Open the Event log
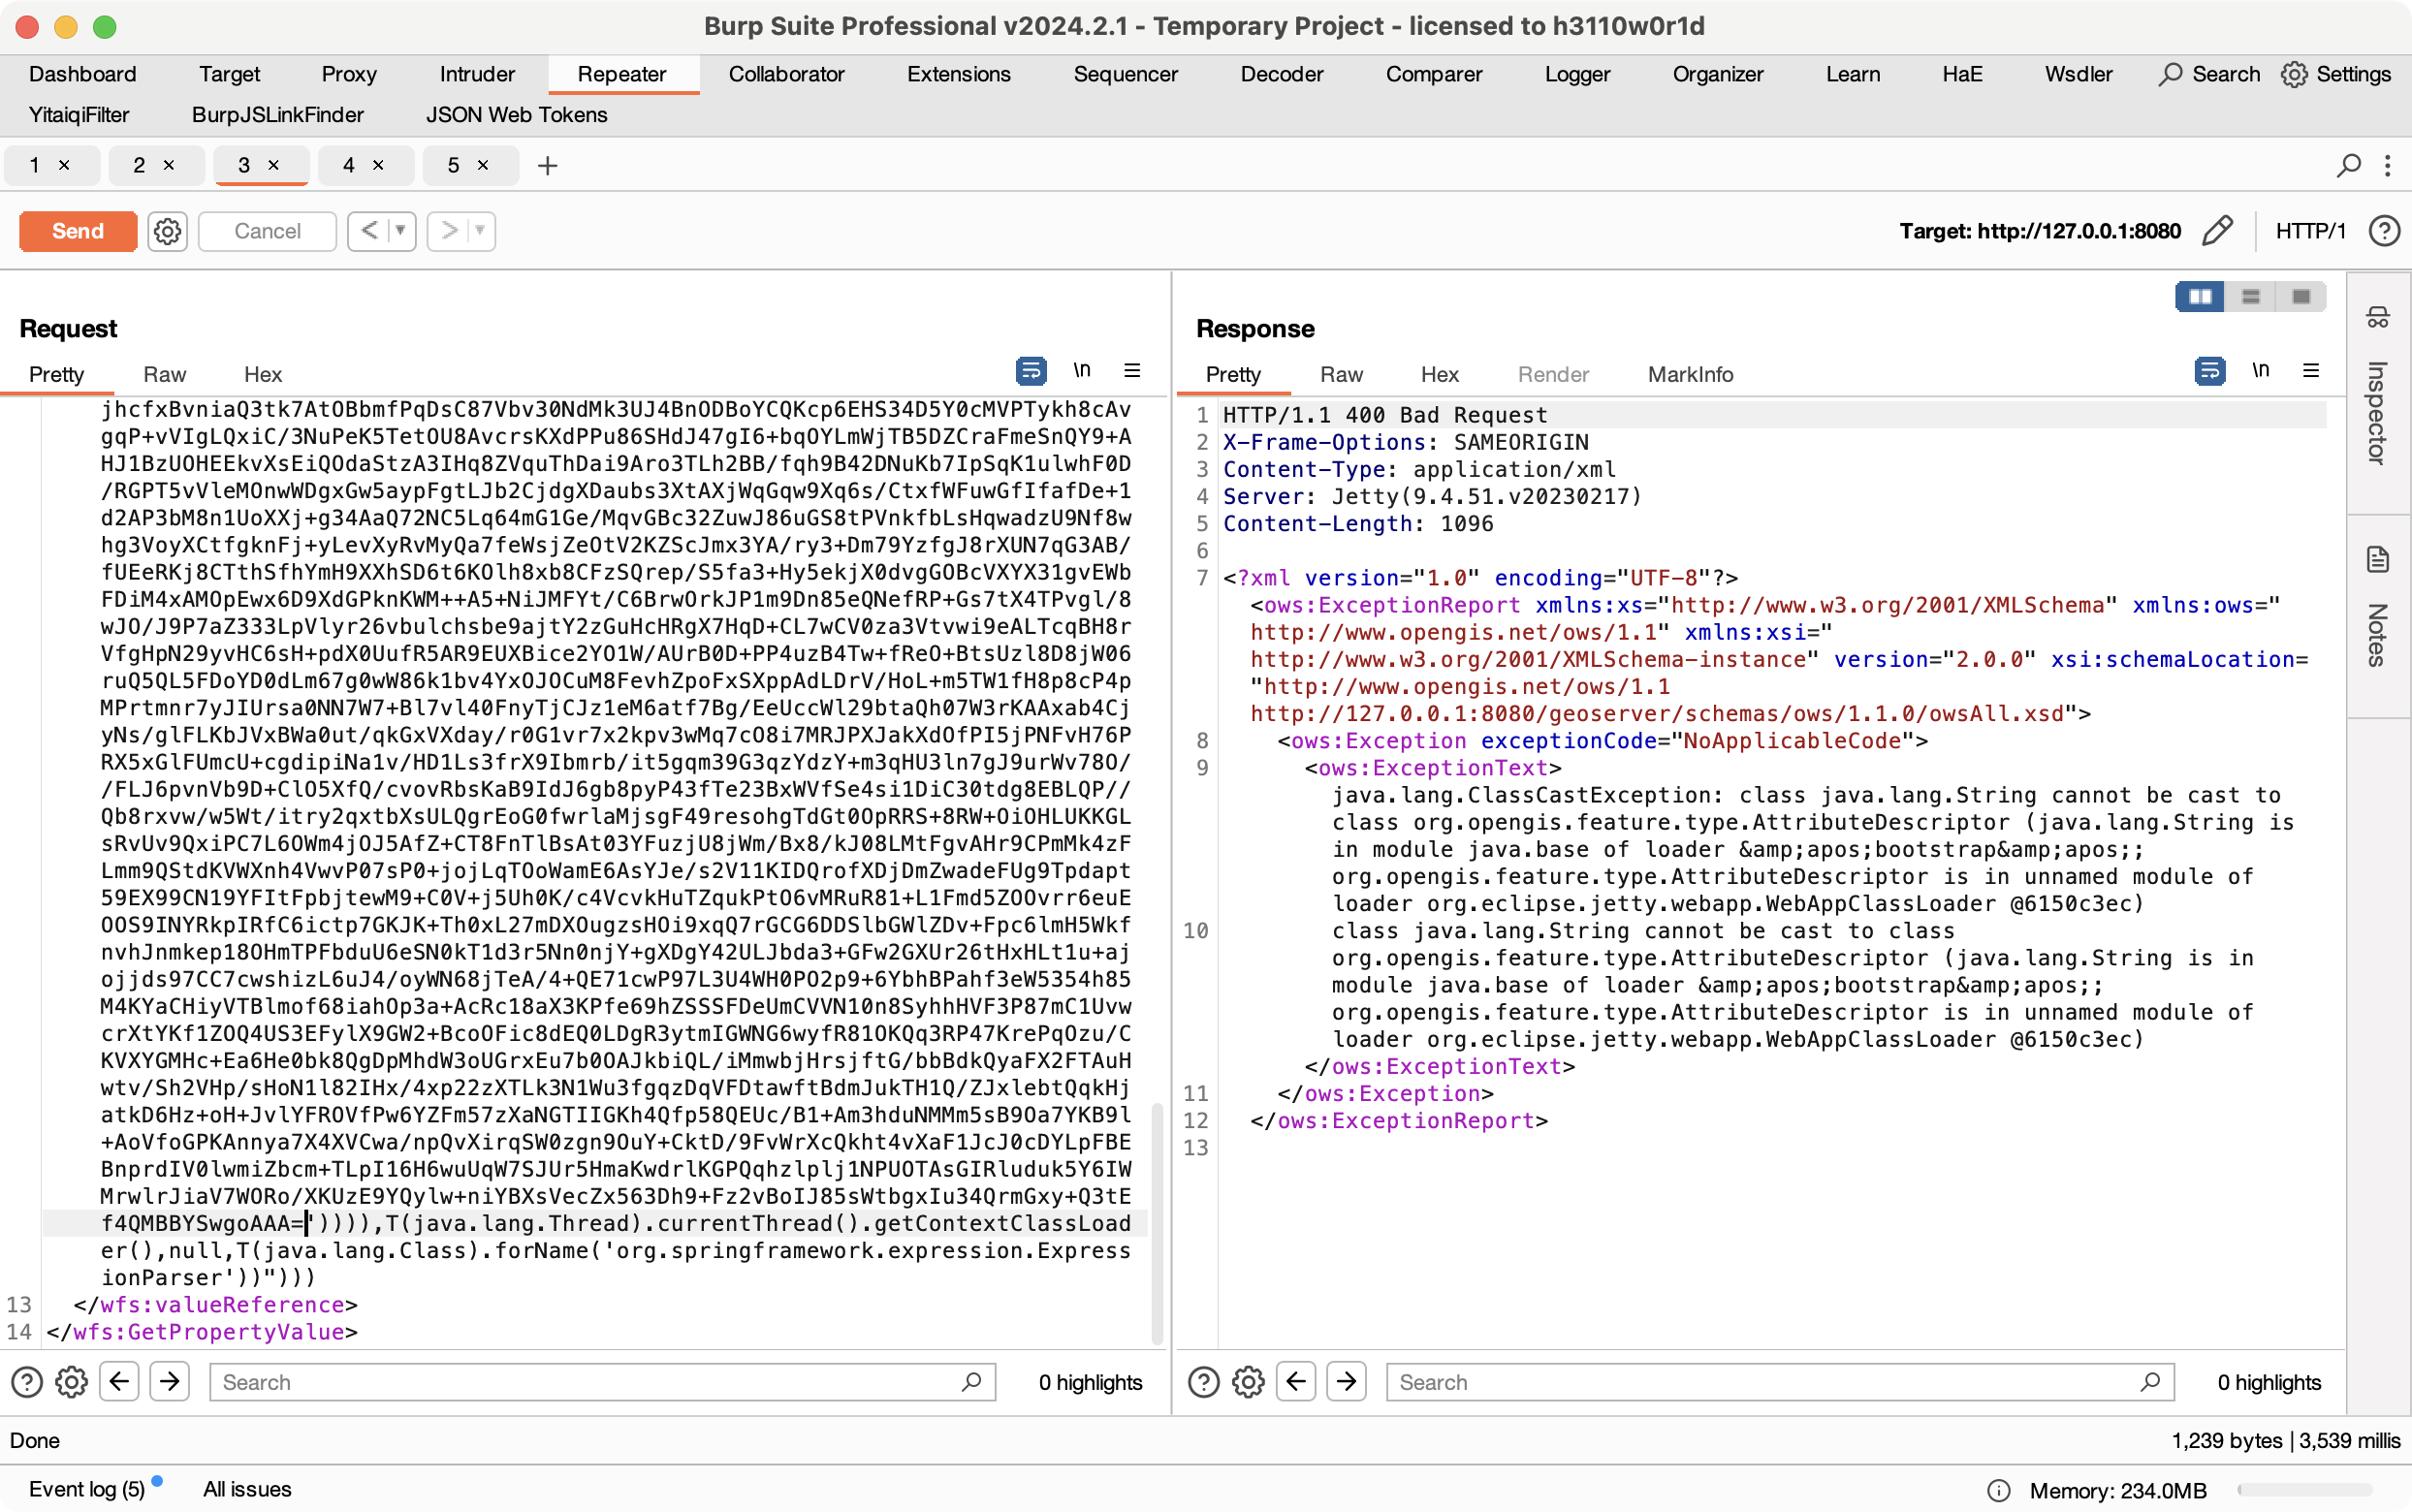Viewport: 2412px width, 1512px height. [87, 1489]
